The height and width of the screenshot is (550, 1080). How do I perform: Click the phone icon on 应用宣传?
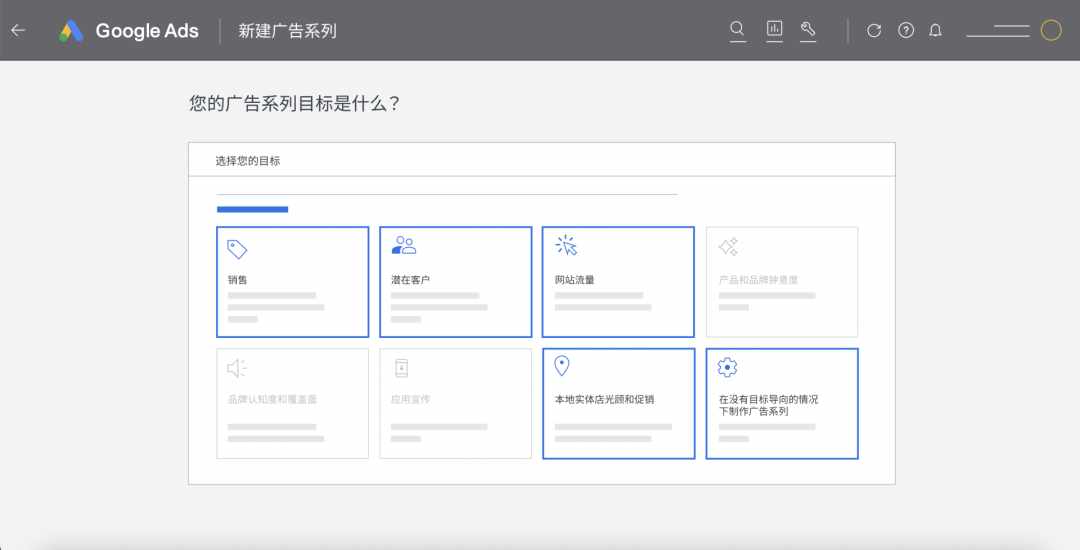coord(402,368)
